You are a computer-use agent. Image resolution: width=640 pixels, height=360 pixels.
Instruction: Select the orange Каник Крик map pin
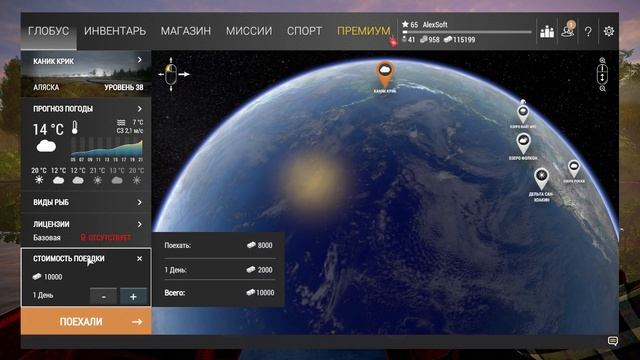[x=385, y=74]
